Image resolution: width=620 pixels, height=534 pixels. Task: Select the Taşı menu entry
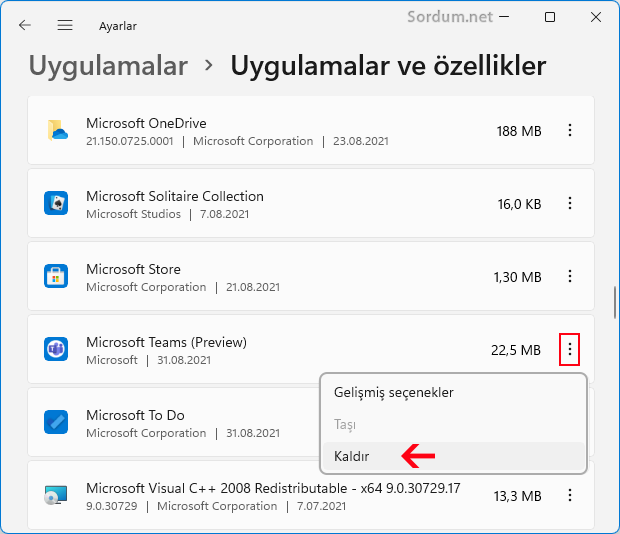pyautogui.click(x=453, y=425)
